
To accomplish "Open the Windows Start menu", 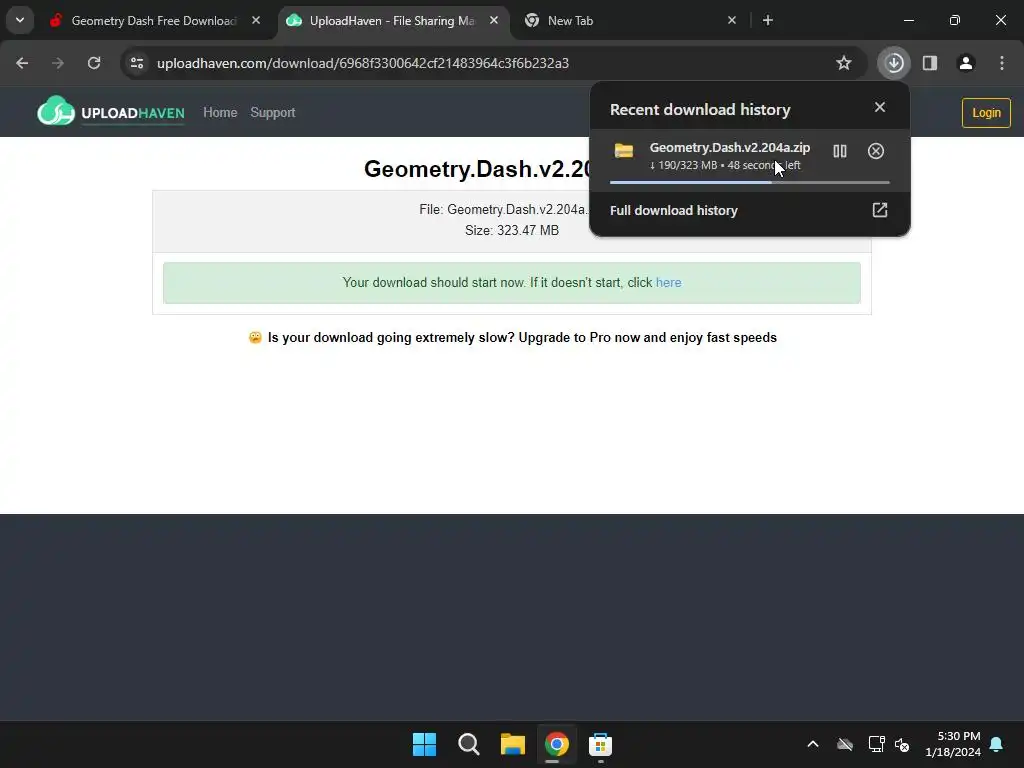I will (x=424, y=744).
